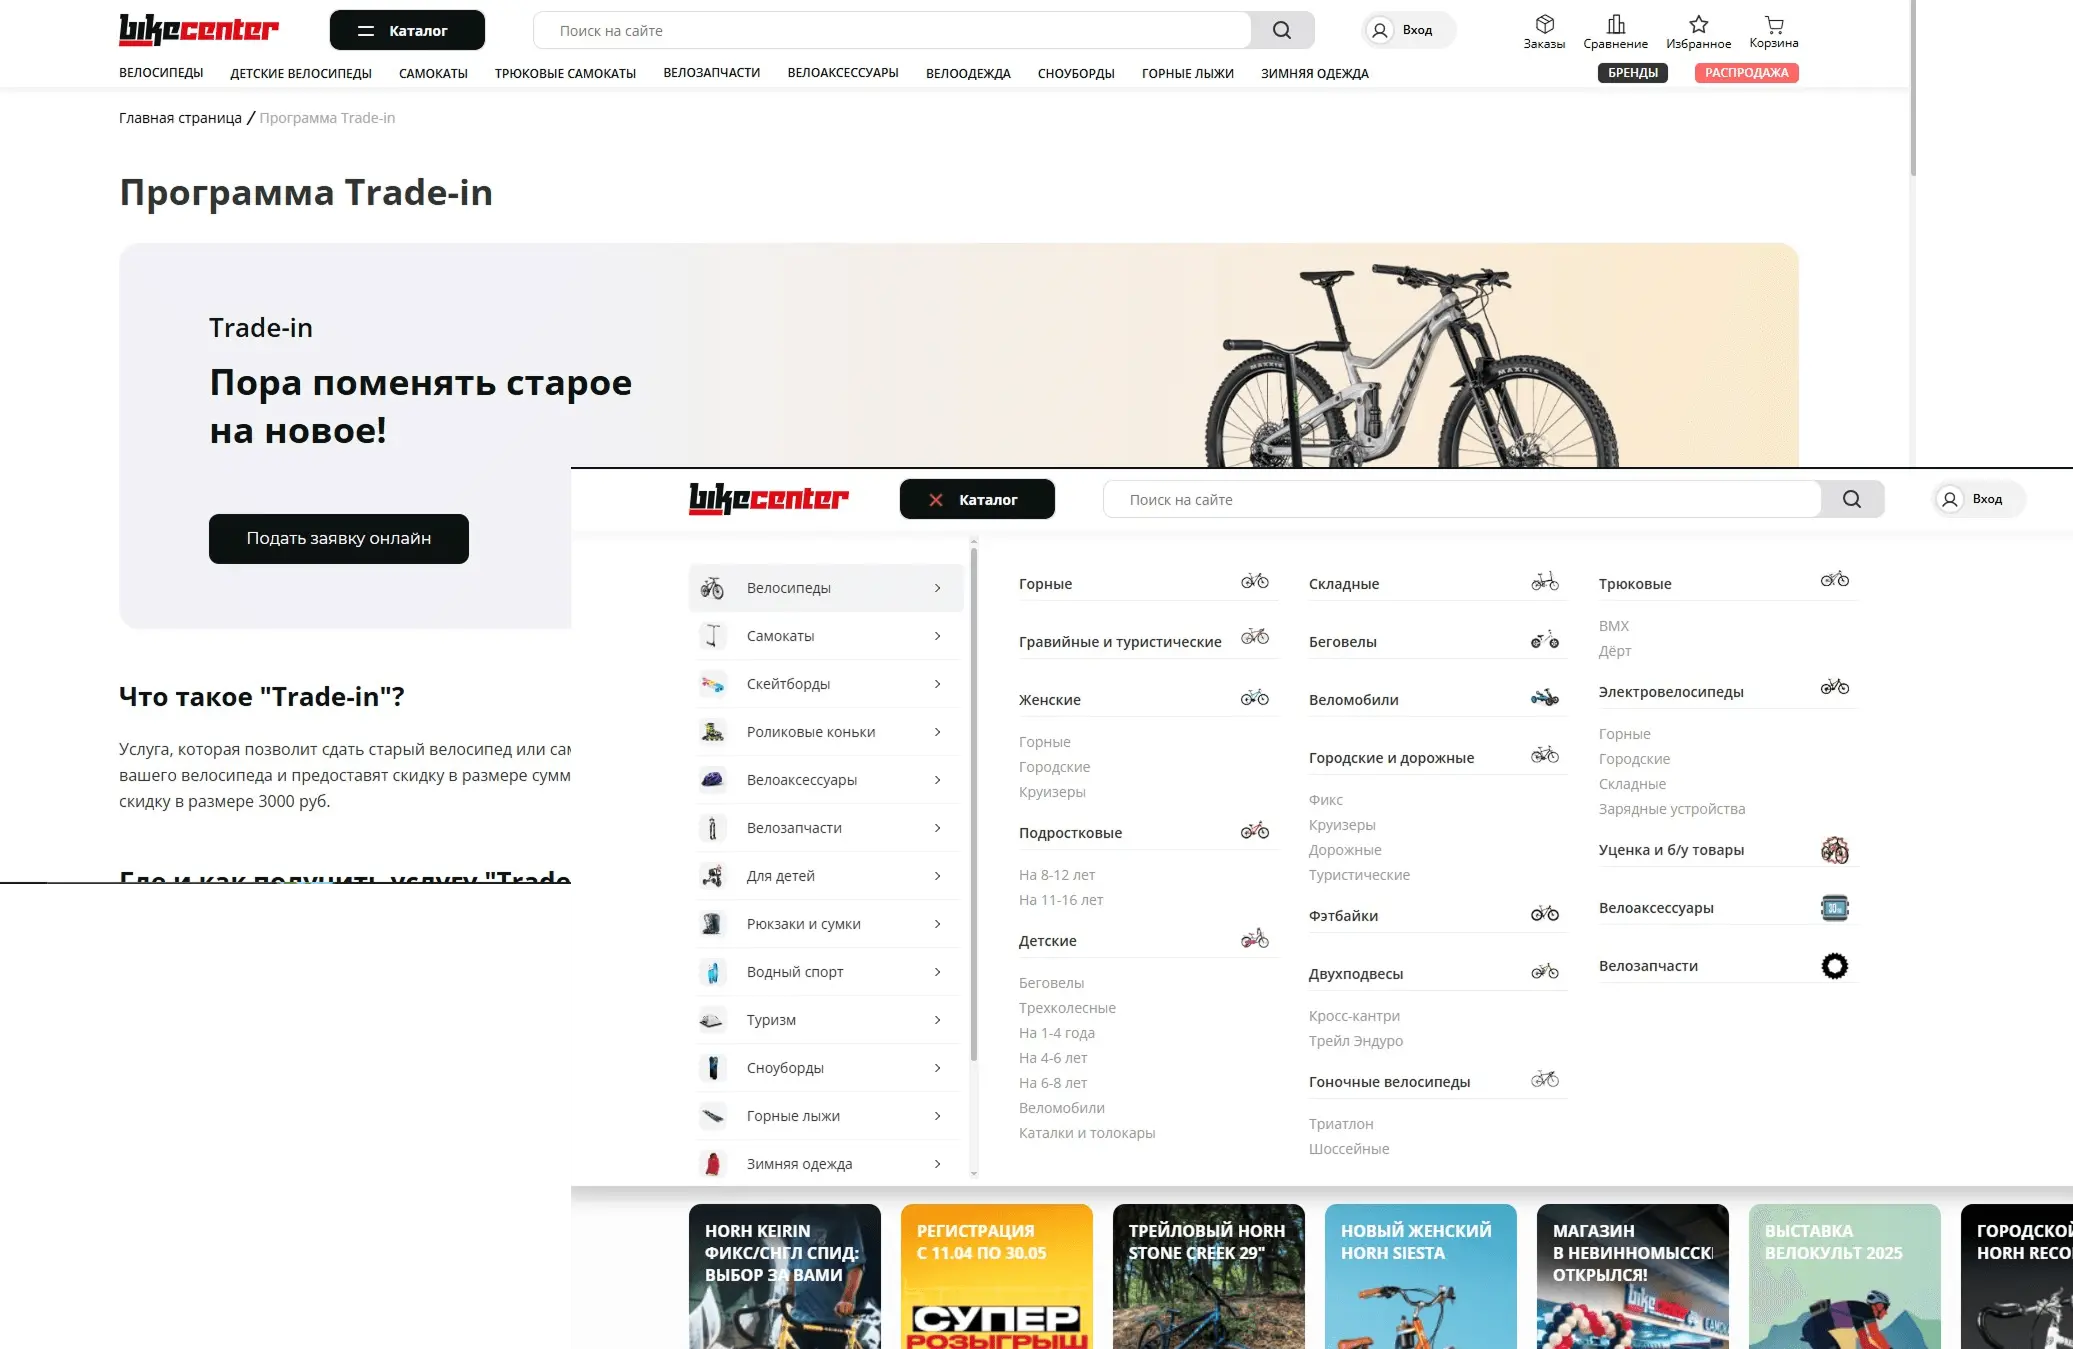Image resolution: width=2073 pixels, height=1349 pixels.
Task: Open the Horn Keirin promo banner thumbnail
Action: [x=785, y=1276]
